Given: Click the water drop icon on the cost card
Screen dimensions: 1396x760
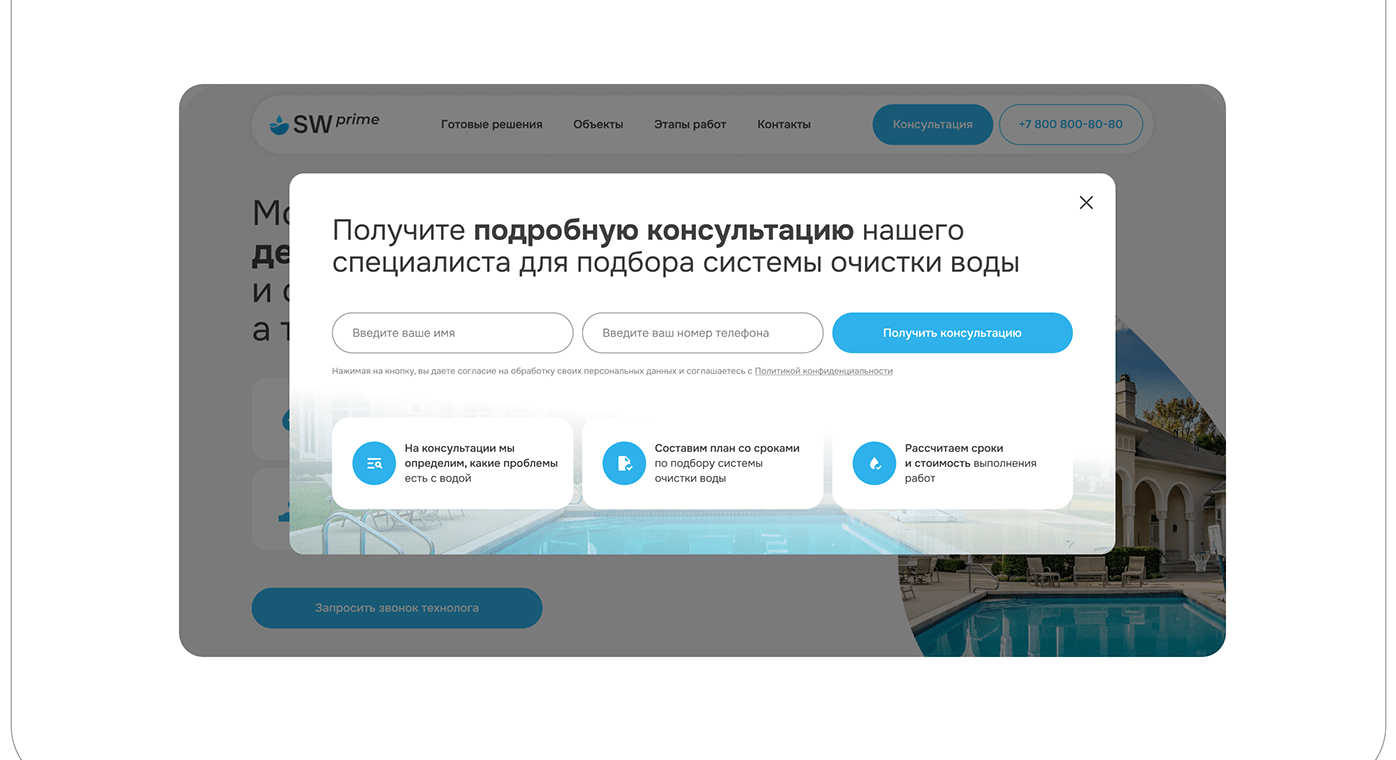Looking at the screenshot, I should (x=874, y=463).
